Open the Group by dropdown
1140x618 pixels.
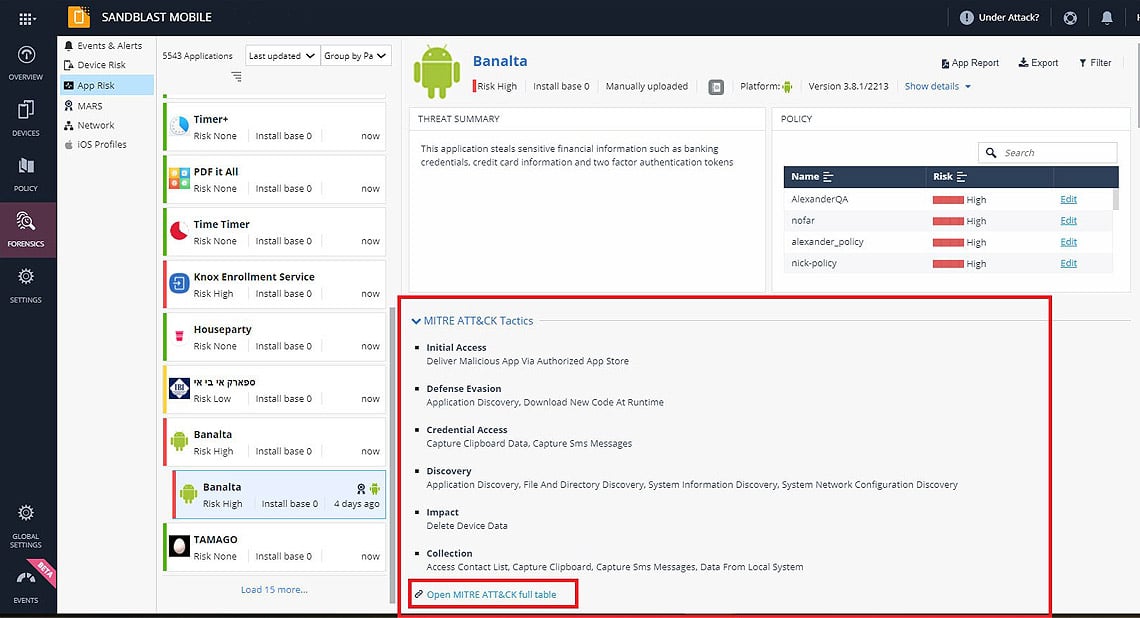[x=356, y=56]
